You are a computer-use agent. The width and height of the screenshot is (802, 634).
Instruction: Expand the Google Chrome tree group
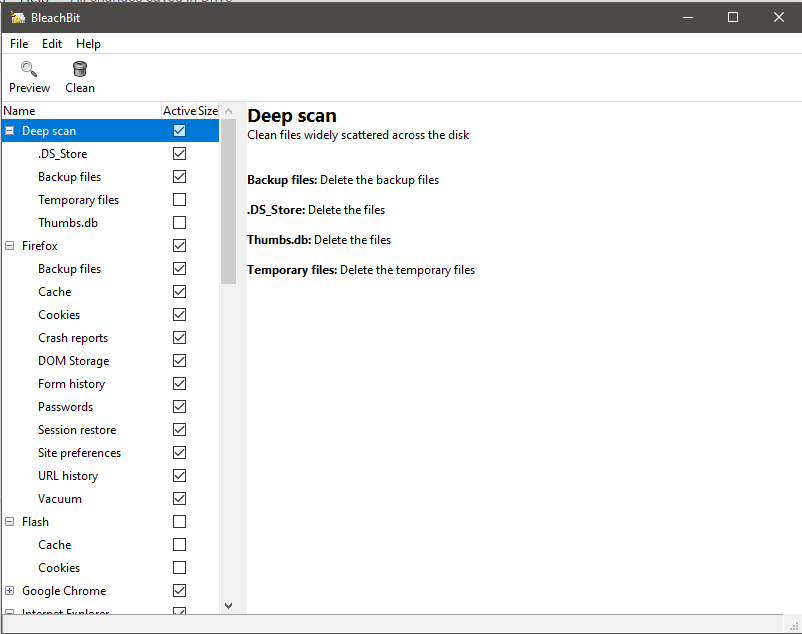(x=10, y=591)
